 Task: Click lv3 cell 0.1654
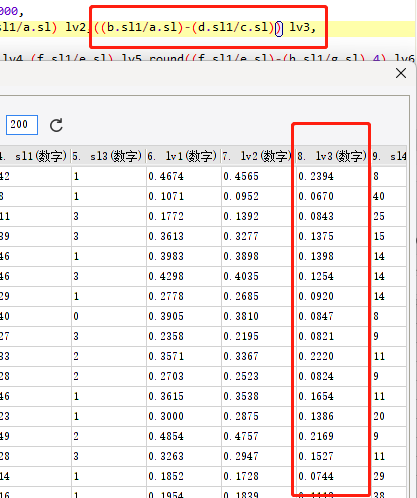coord(333,396)
